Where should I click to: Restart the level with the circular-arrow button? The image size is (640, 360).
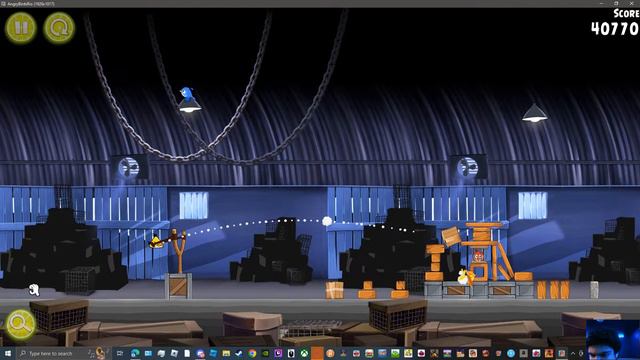pos(59,28)
